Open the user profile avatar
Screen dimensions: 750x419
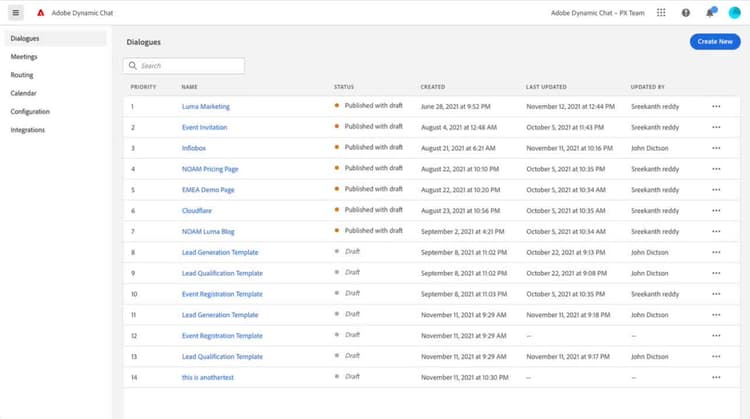pos(735,13)
